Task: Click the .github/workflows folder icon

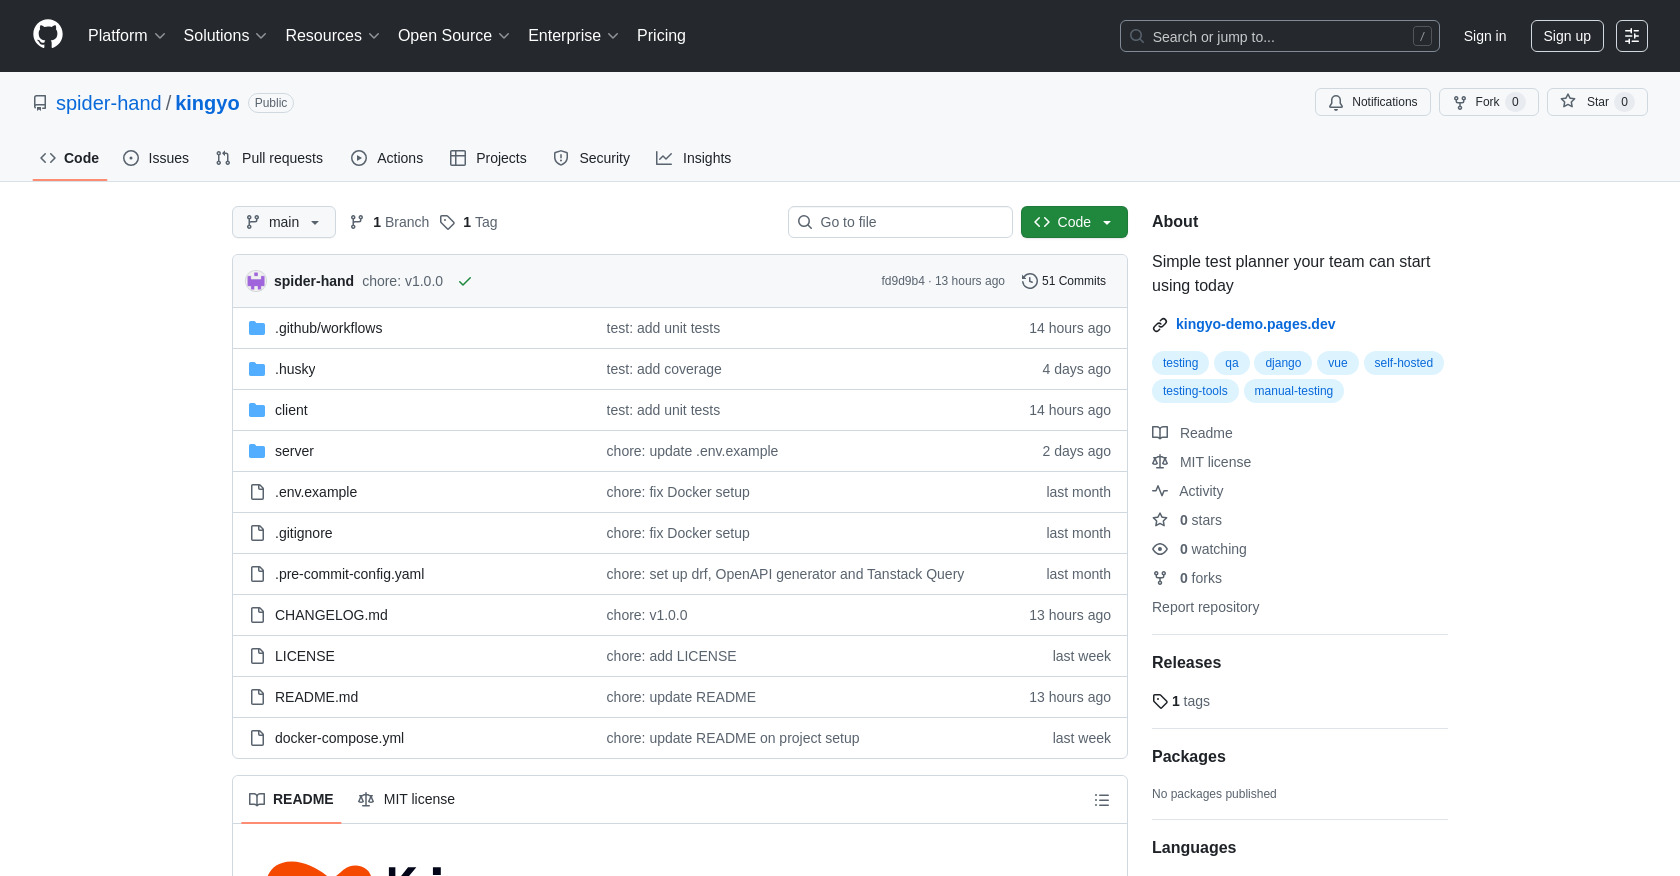Action: click(x=257, y=328)
